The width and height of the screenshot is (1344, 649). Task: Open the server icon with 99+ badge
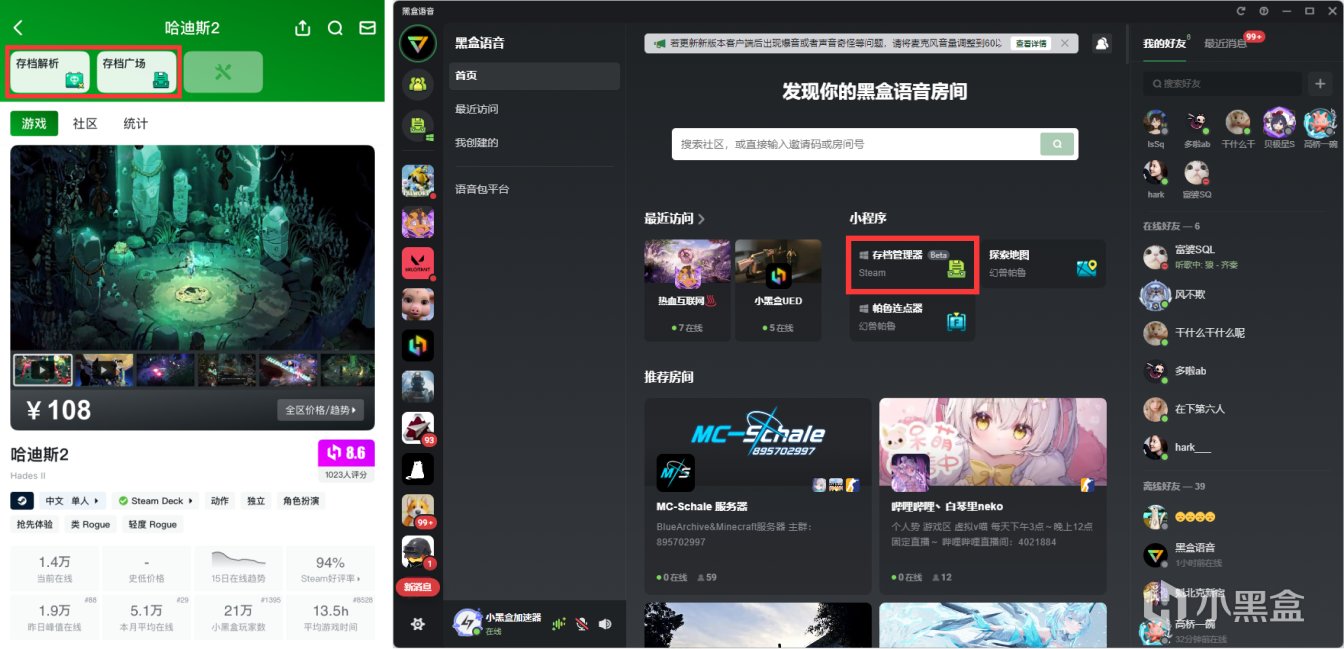coord(417,510)
